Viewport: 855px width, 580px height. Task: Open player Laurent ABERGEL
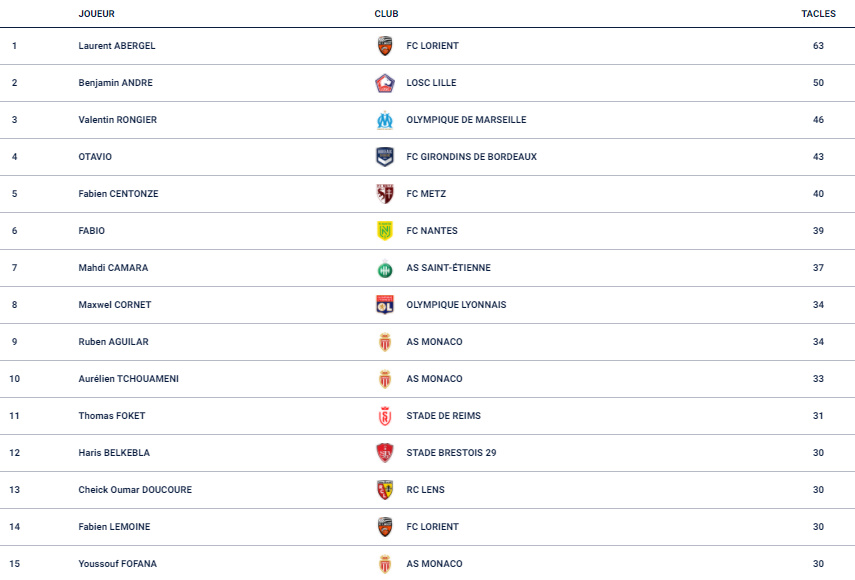click(x=117, y=46)
